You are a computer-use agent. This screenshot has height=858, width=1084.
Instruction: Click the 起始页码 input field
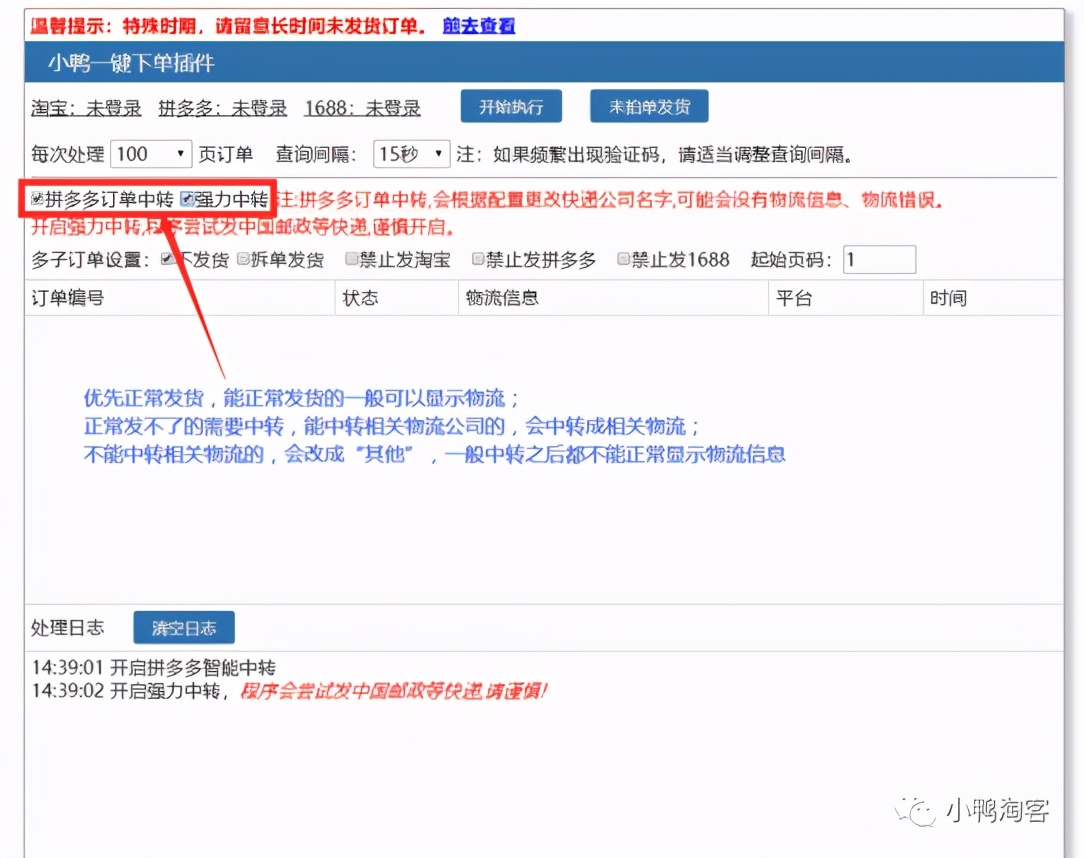(878, 258)
